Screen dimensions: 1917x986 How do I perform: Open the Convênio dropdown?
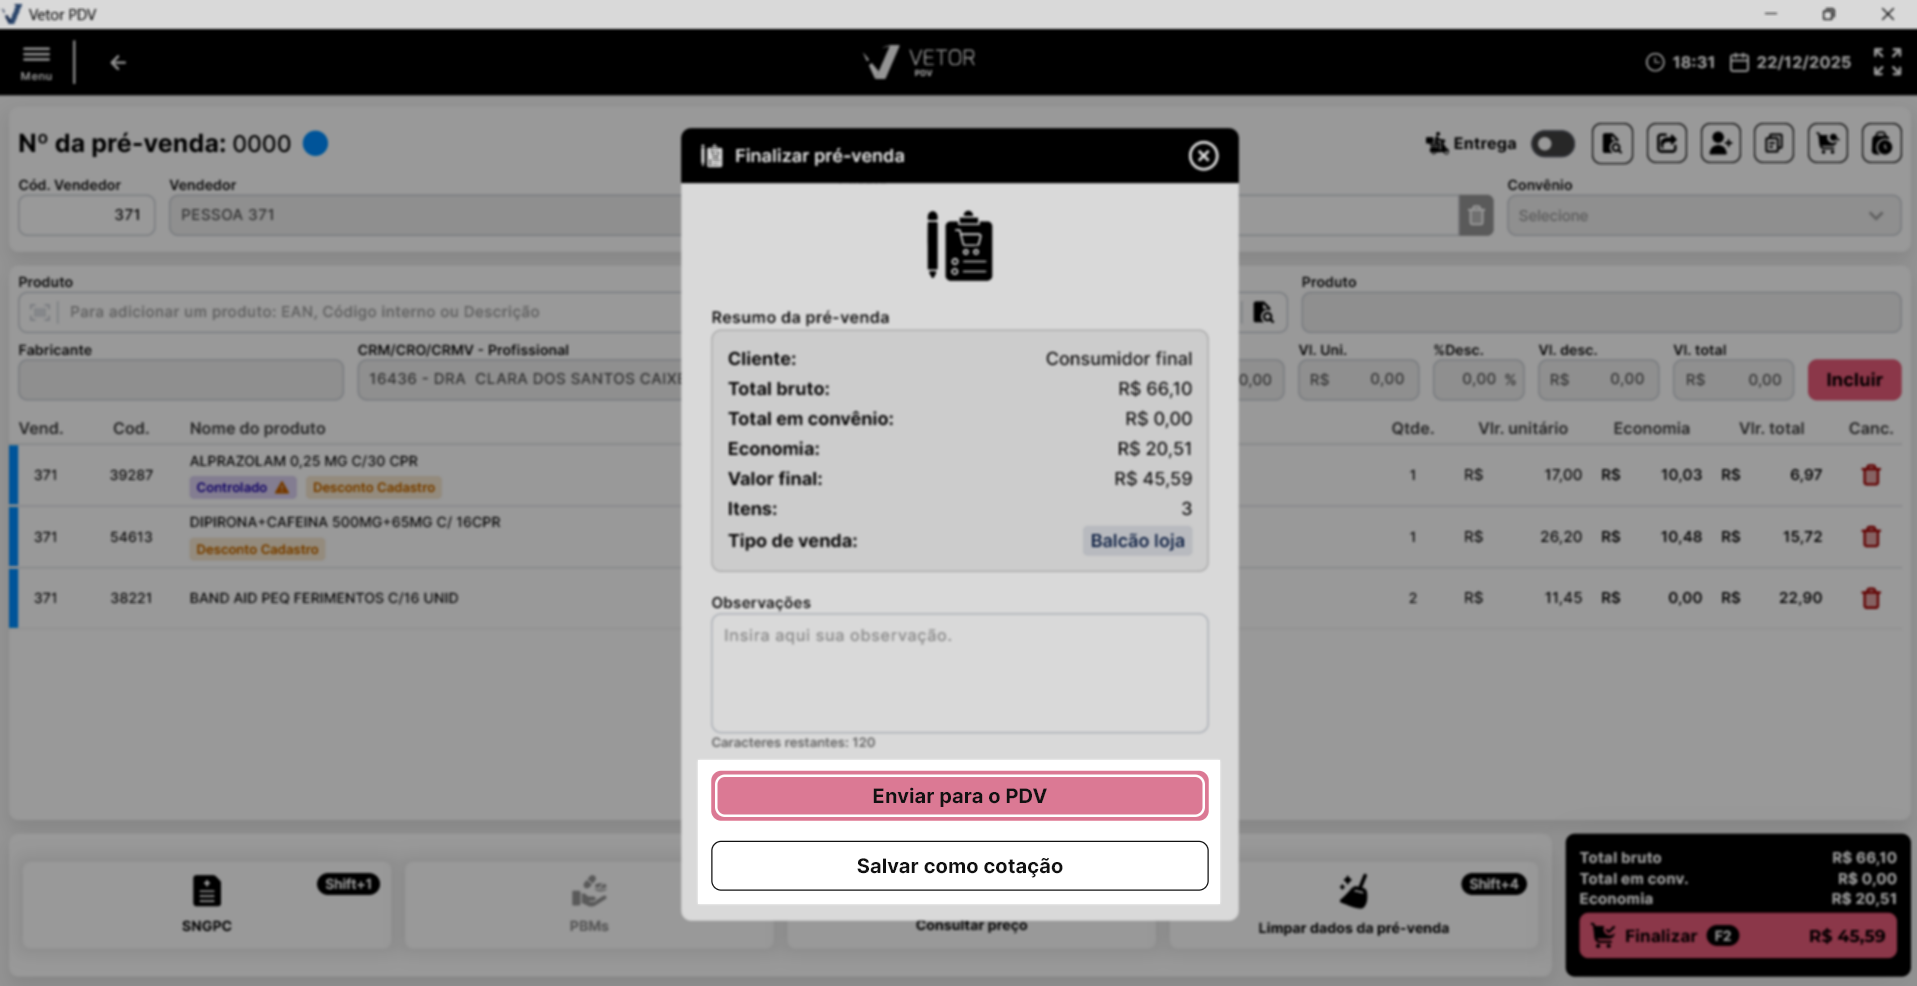coord(1704,216)
